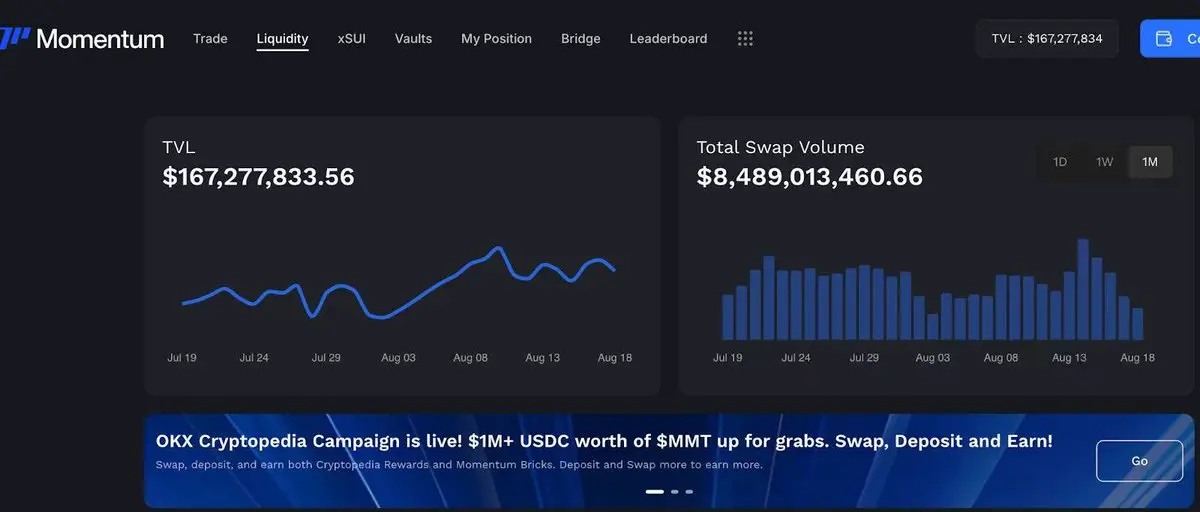Select the 1W volume timeframe
The image size is (1200, 512).
(x=1105, y=162)
